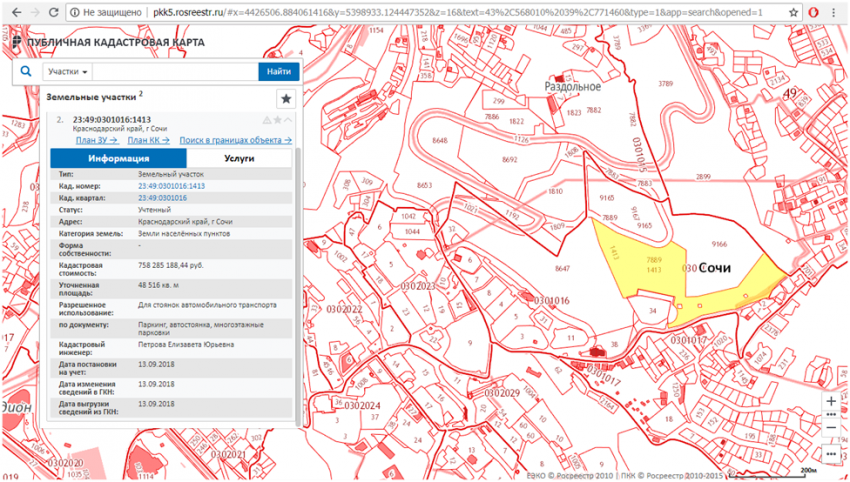
Task: Open the browser three-dot menu
Action: click(x=834, y=12)
